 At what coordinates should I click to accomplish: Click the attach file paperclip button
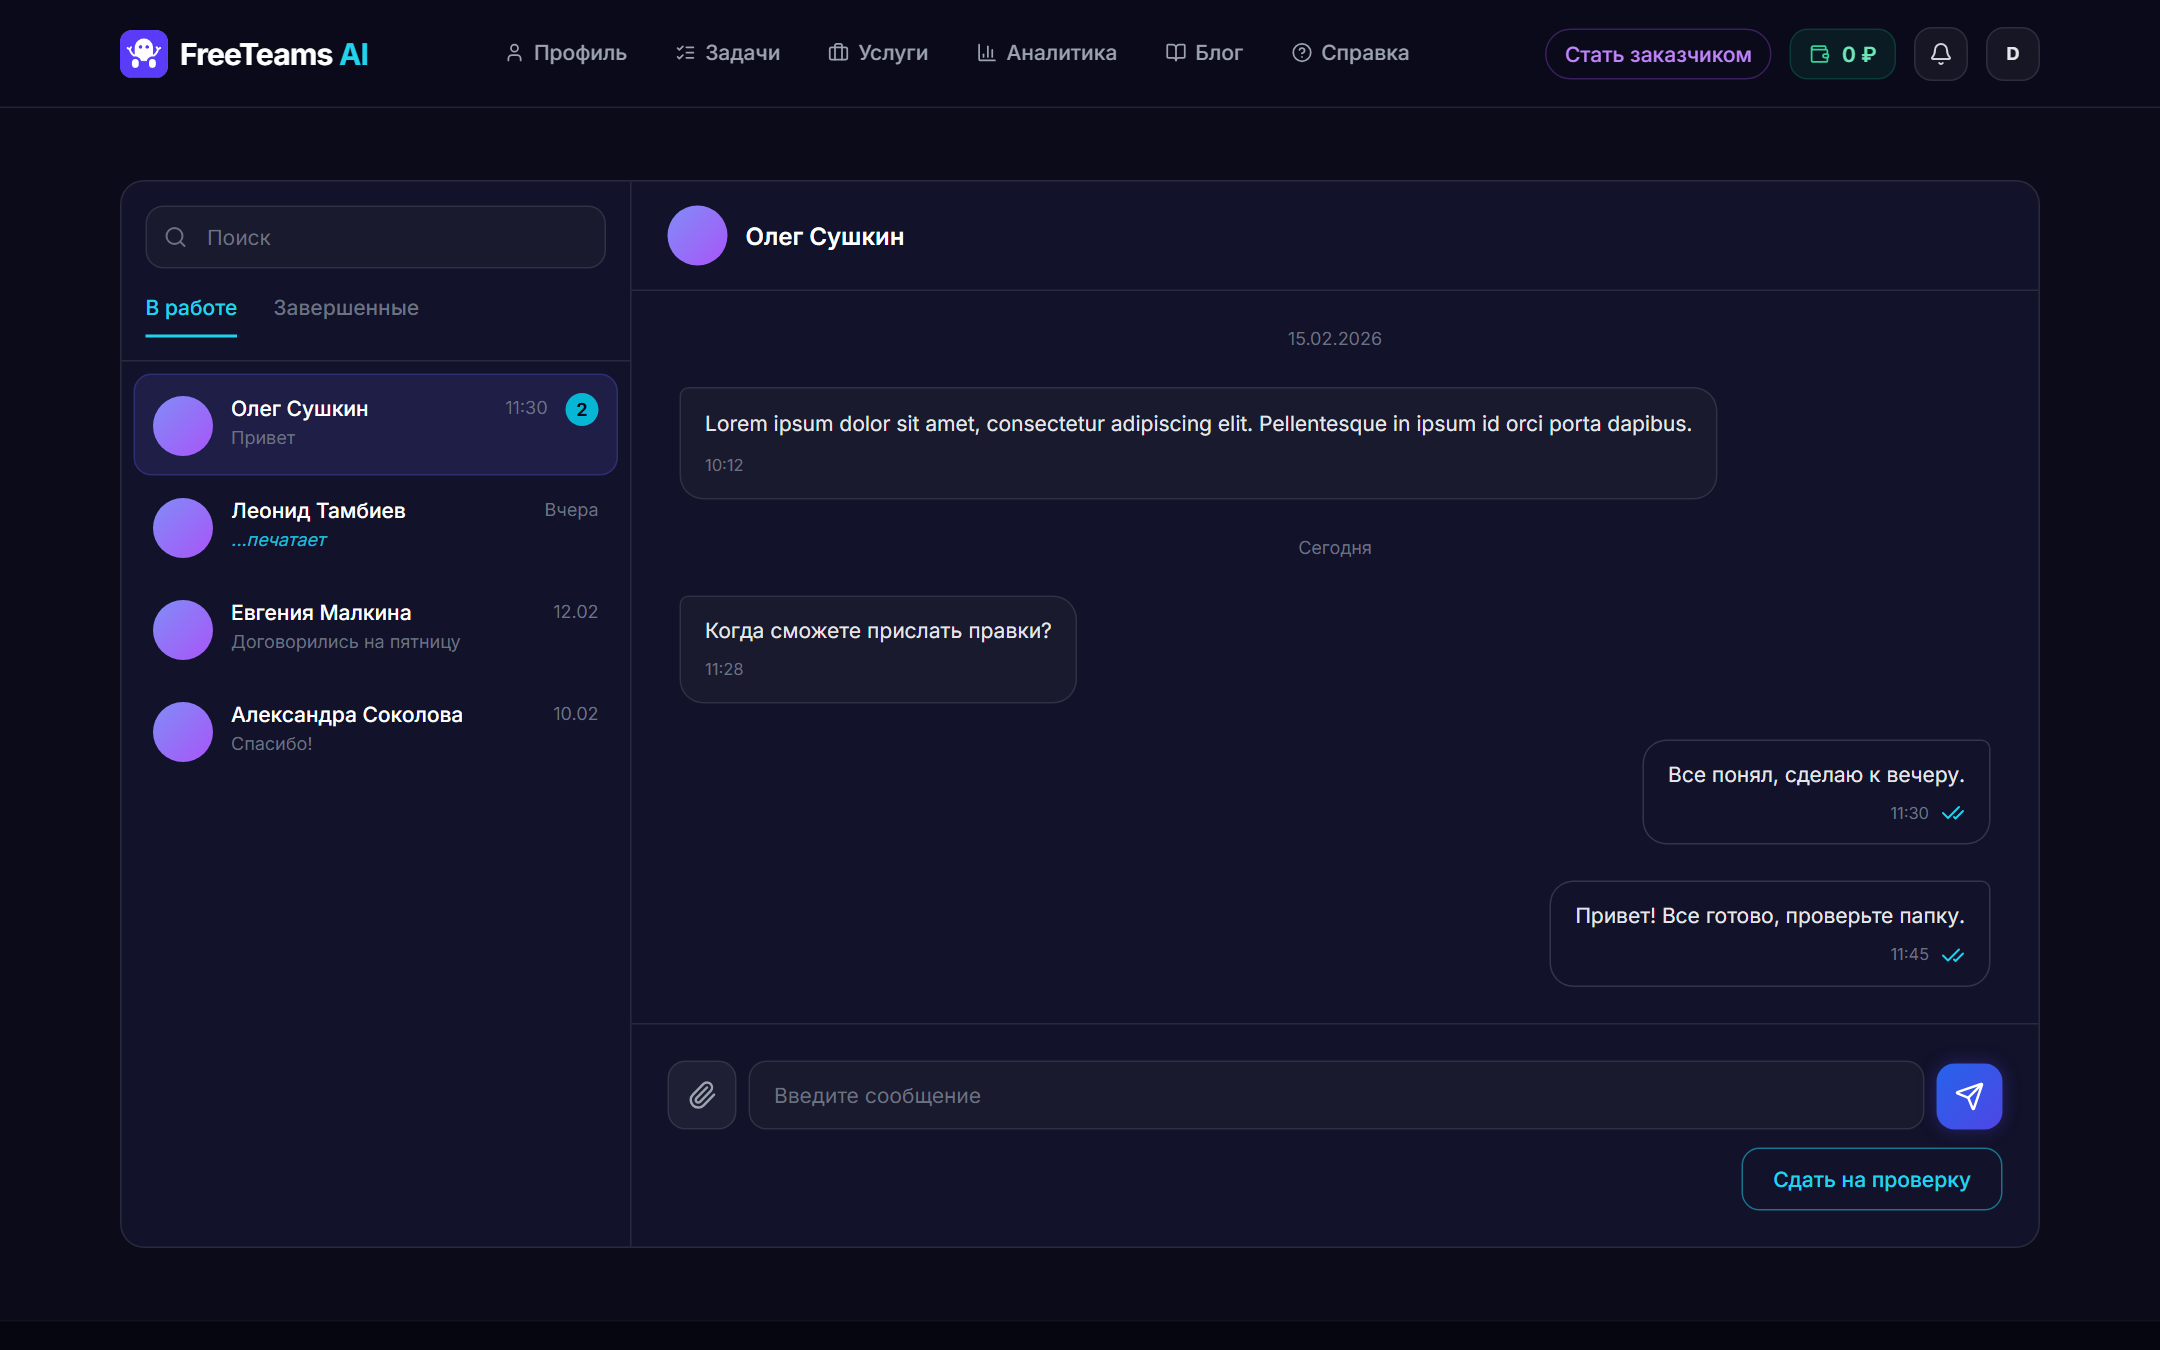tap(702, 1095)
